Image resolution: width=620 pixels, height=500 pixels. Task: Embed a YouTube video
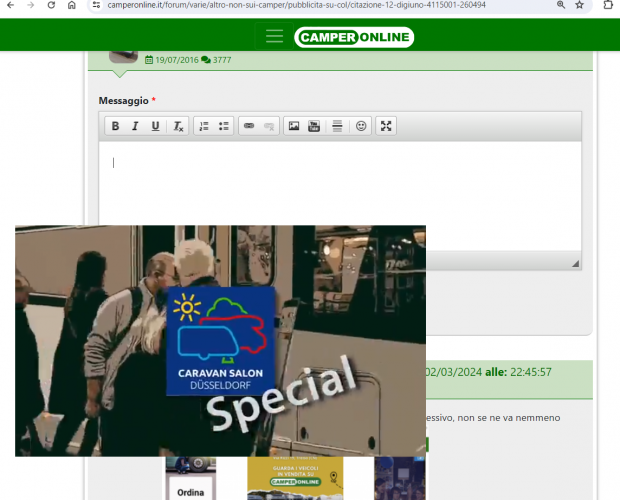click(314, 126)
